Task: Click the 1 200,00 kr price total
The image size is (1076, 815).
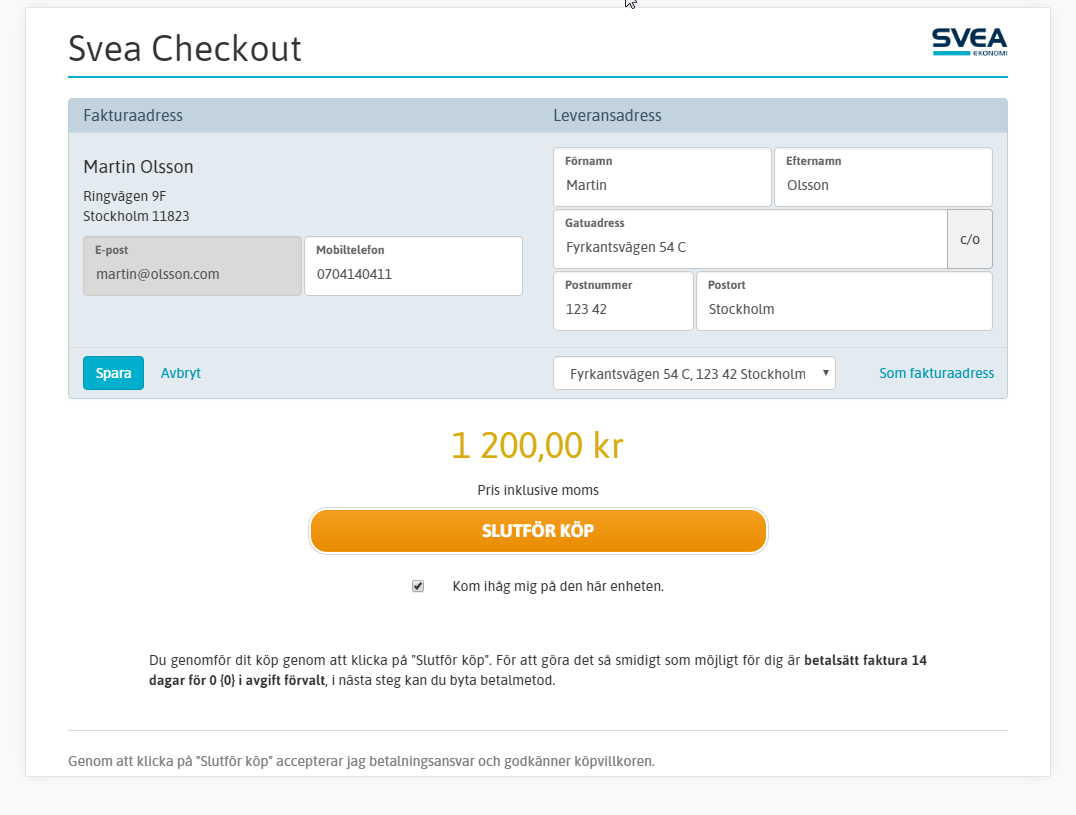Action: point(537,447)
